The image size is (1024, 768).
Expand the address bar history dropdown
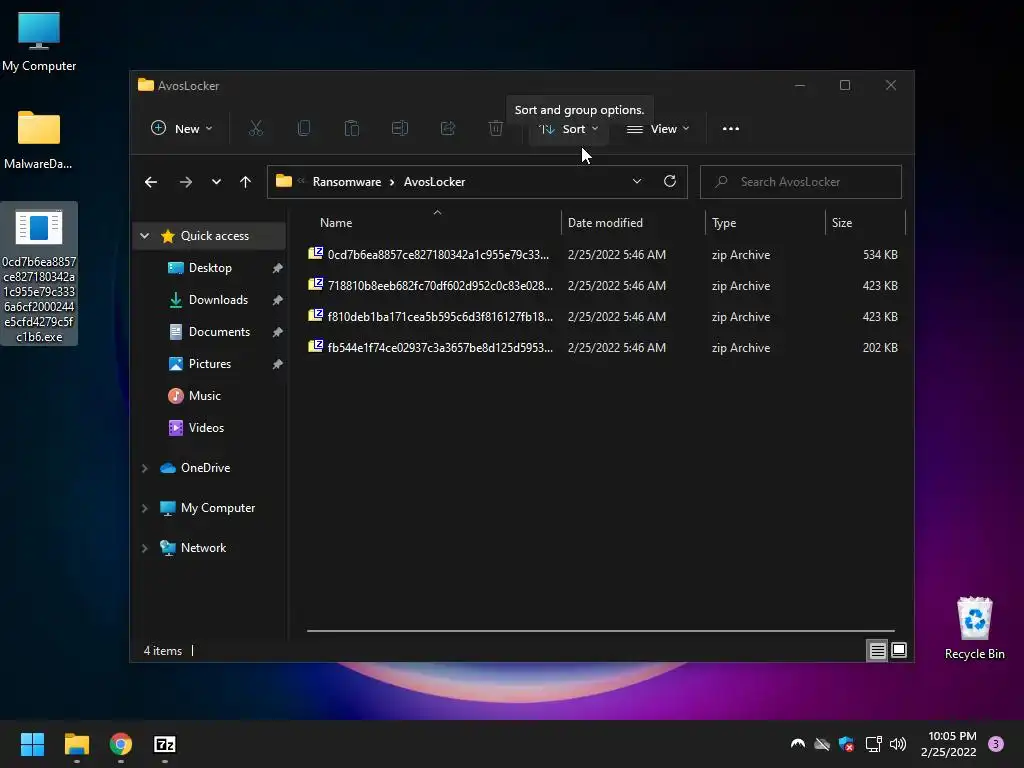[x=637, y=182]
